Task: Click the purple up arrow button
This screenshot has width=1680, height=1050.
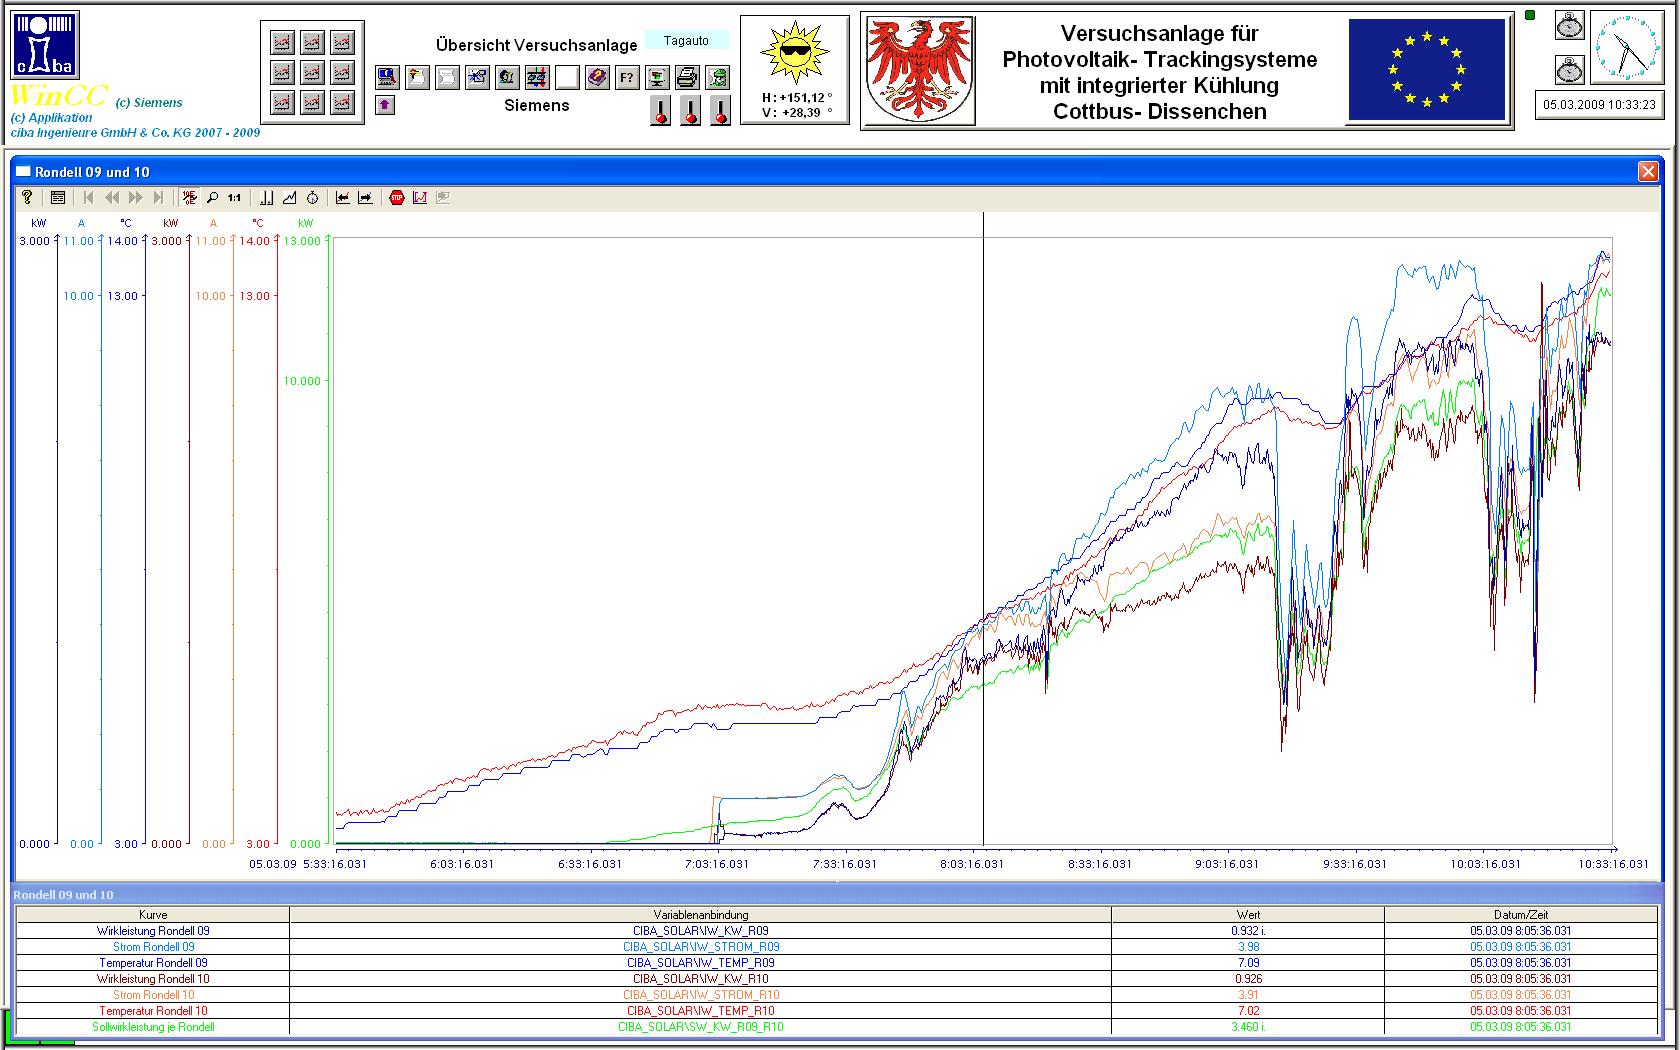Action: [385, 105]
